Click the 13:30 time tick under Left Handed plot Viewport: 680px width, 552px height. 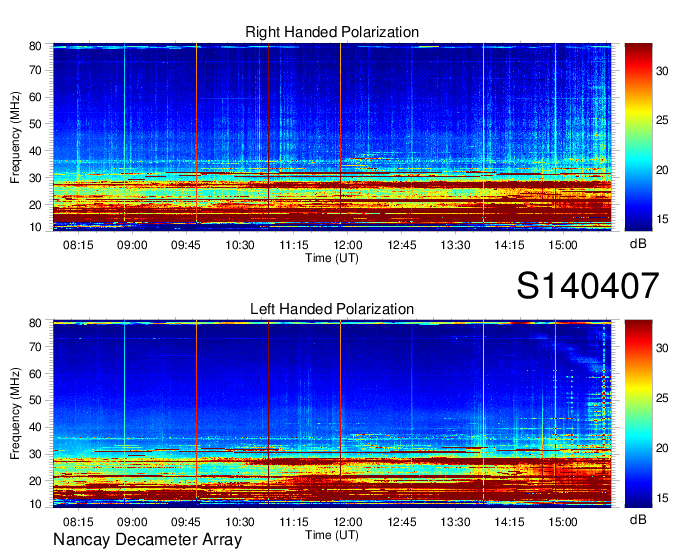click(x=455, y=522)
